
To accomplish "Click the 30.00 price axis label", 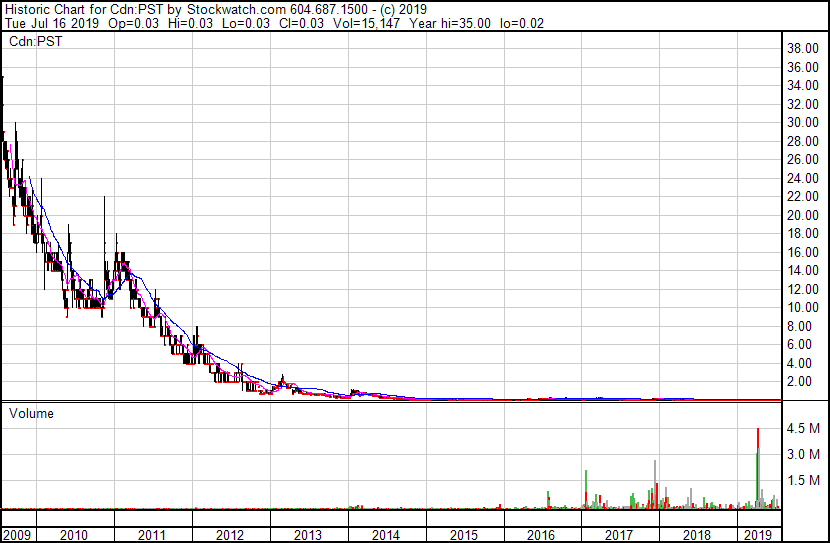I will [803, 122].
